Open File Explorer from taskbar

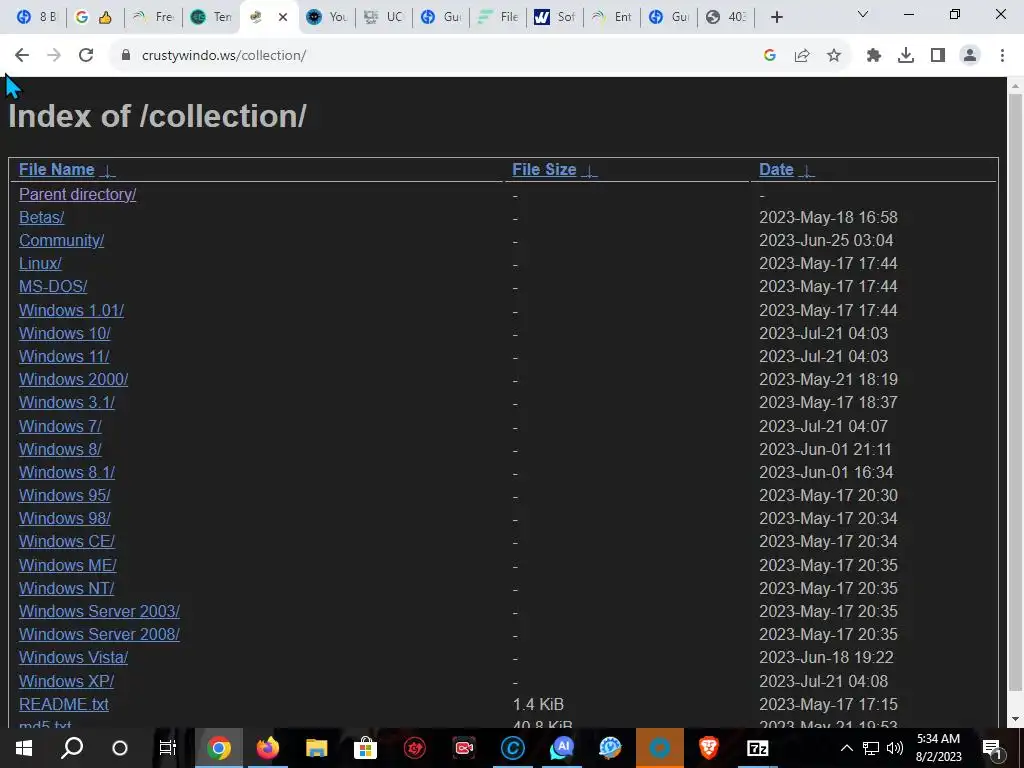point(316,748)
